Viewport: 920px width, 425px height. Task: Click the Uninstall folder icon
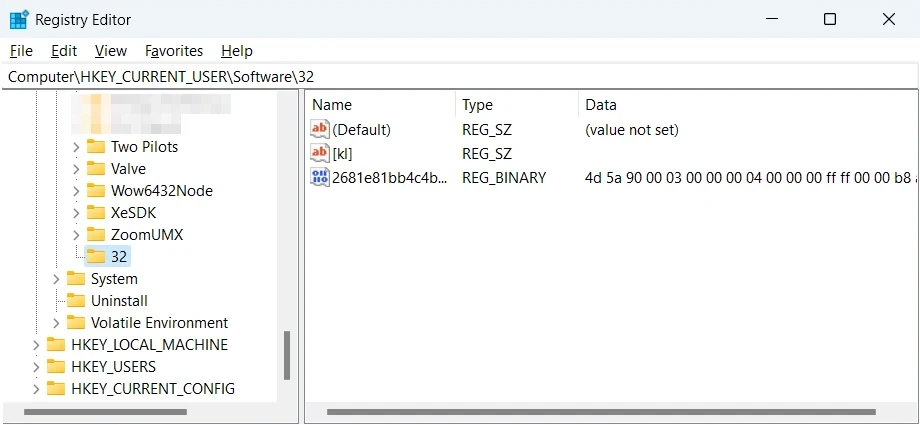pyautogui.click(x=76, y=301)
